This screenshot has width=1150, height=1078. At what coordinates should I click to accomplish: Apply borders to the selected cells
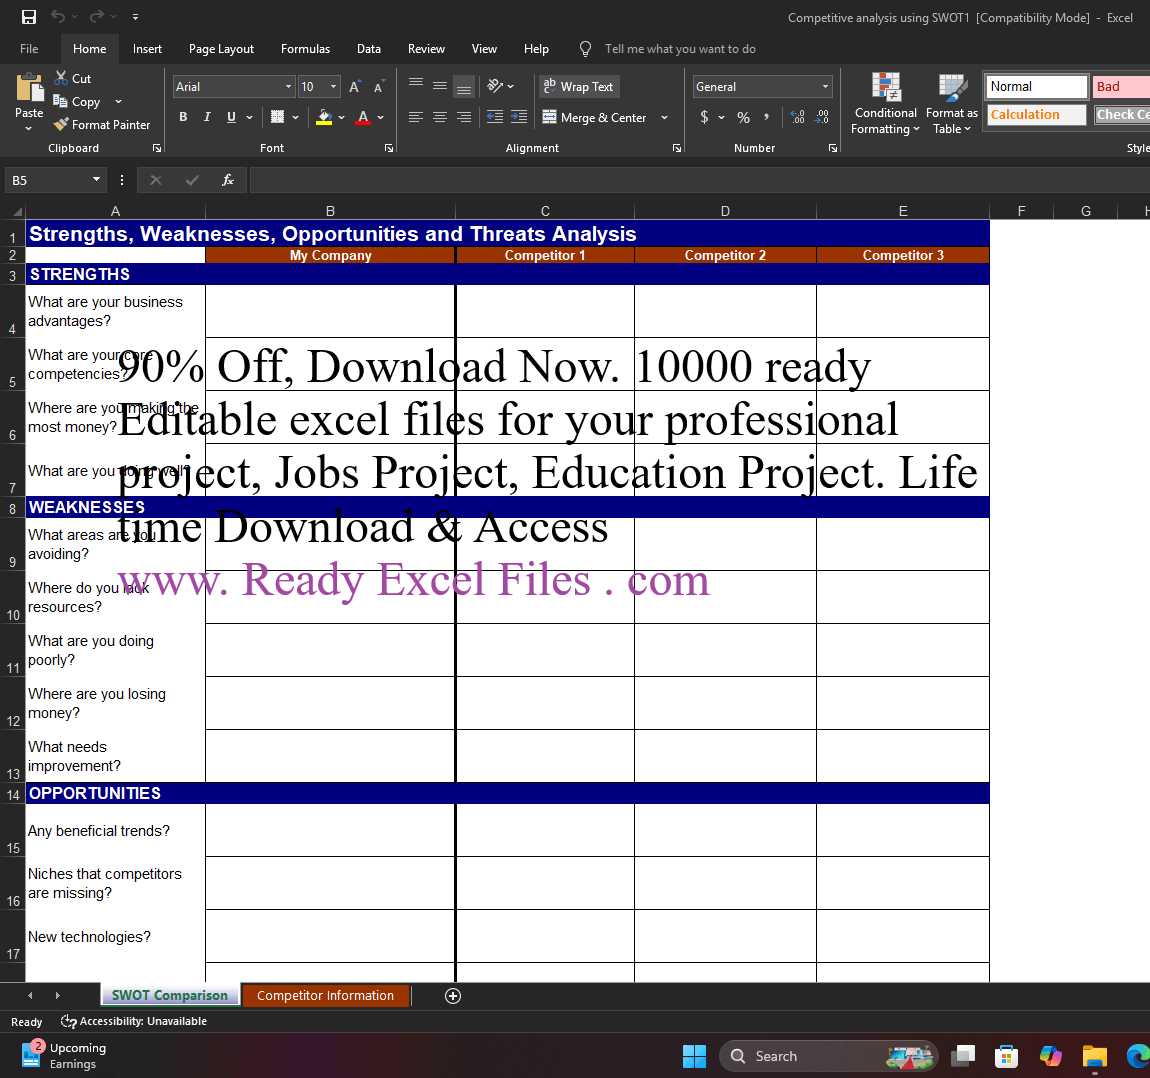(x=277, y=117)
